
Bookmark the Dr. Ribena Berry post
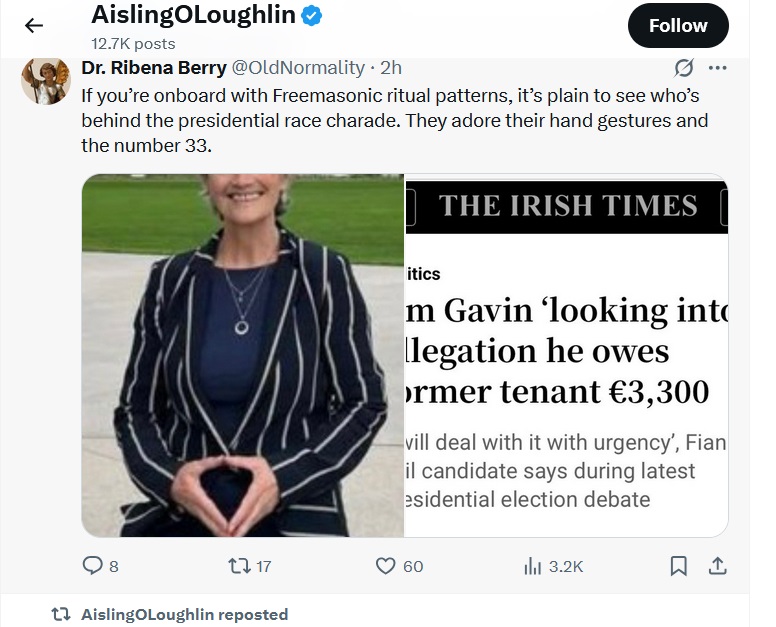click(679, 566)
